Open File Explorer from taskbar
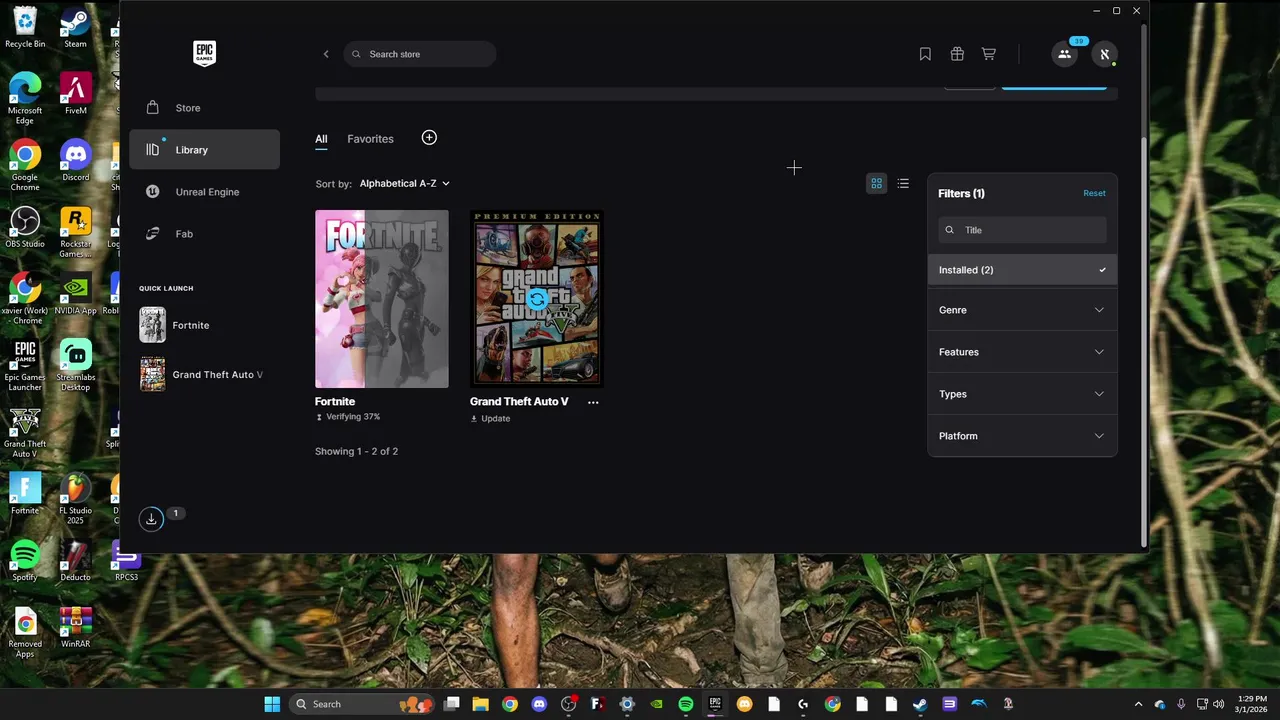Image resolution: width=1280 pixels, height=720 pixels. point(480,704)
